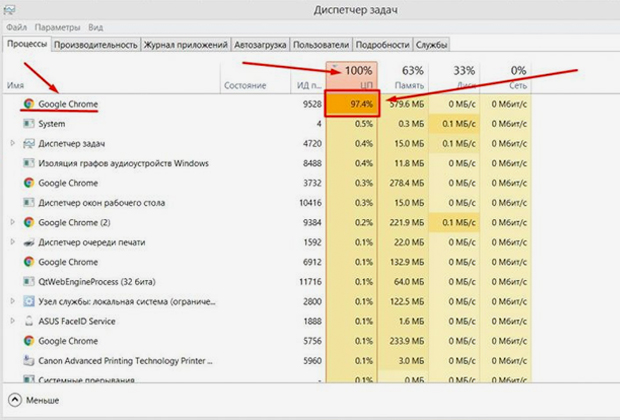Open the Вид menu
Viewport: 620px width, 420px height.
(95, 27)
